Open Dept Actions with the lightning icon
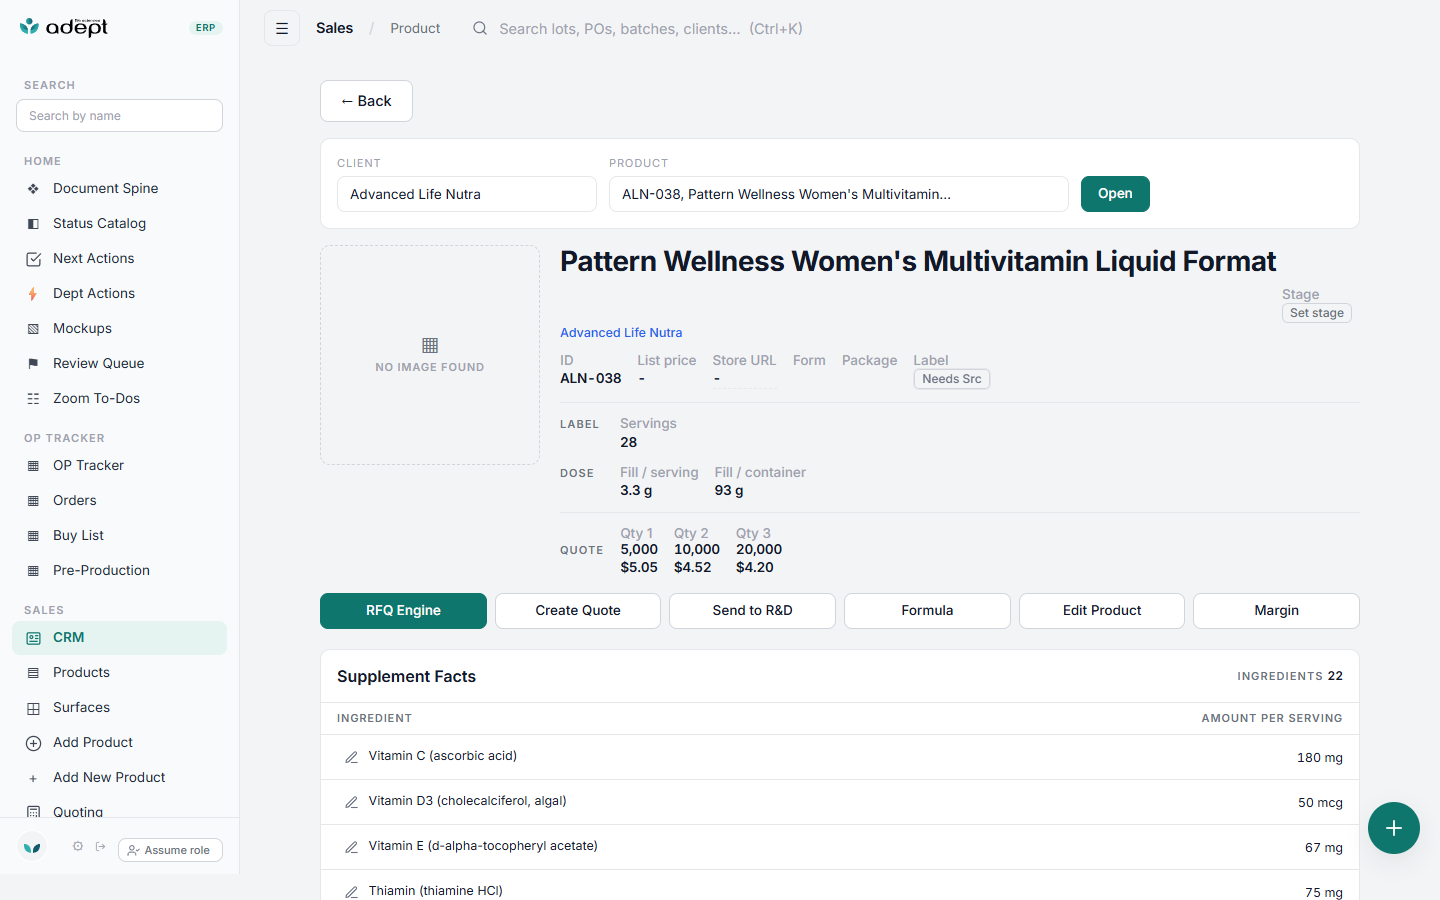This screenshot has height=900, width=1440. (x=119, y=293)
